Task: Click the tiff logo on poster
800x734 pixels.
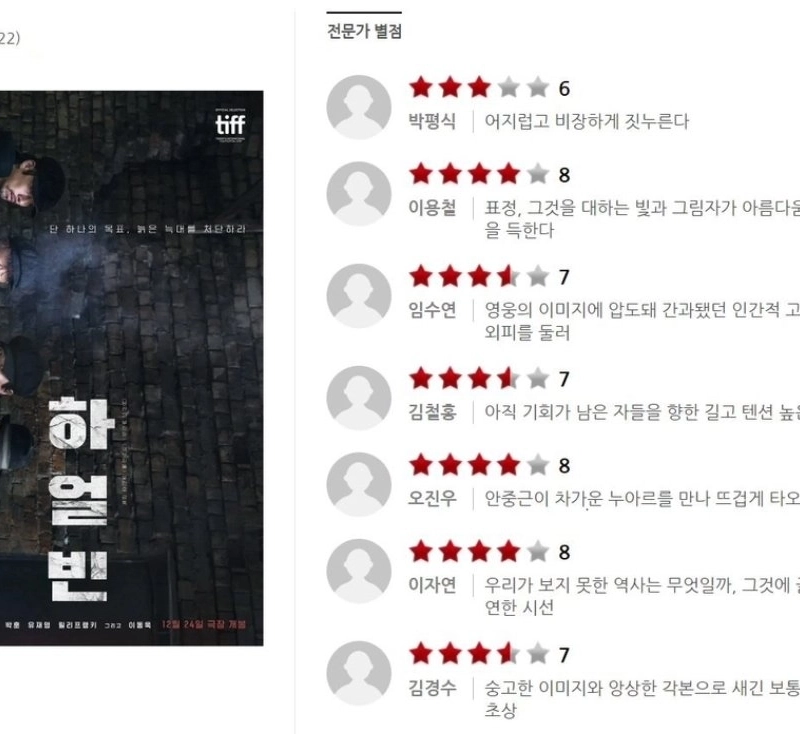Action: (x=230, y=125)
